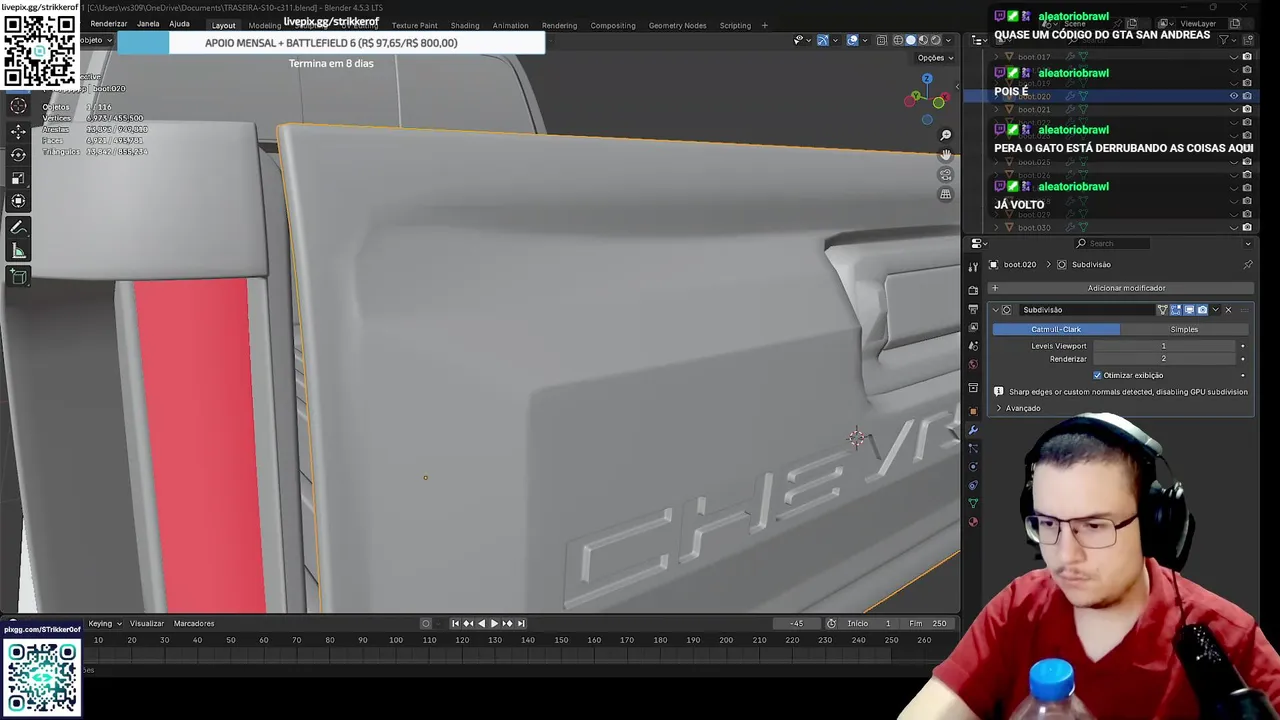This screenshot has width=1280, height=720.
Task: Open the Ajuda menu
Action: pos(179,24)
